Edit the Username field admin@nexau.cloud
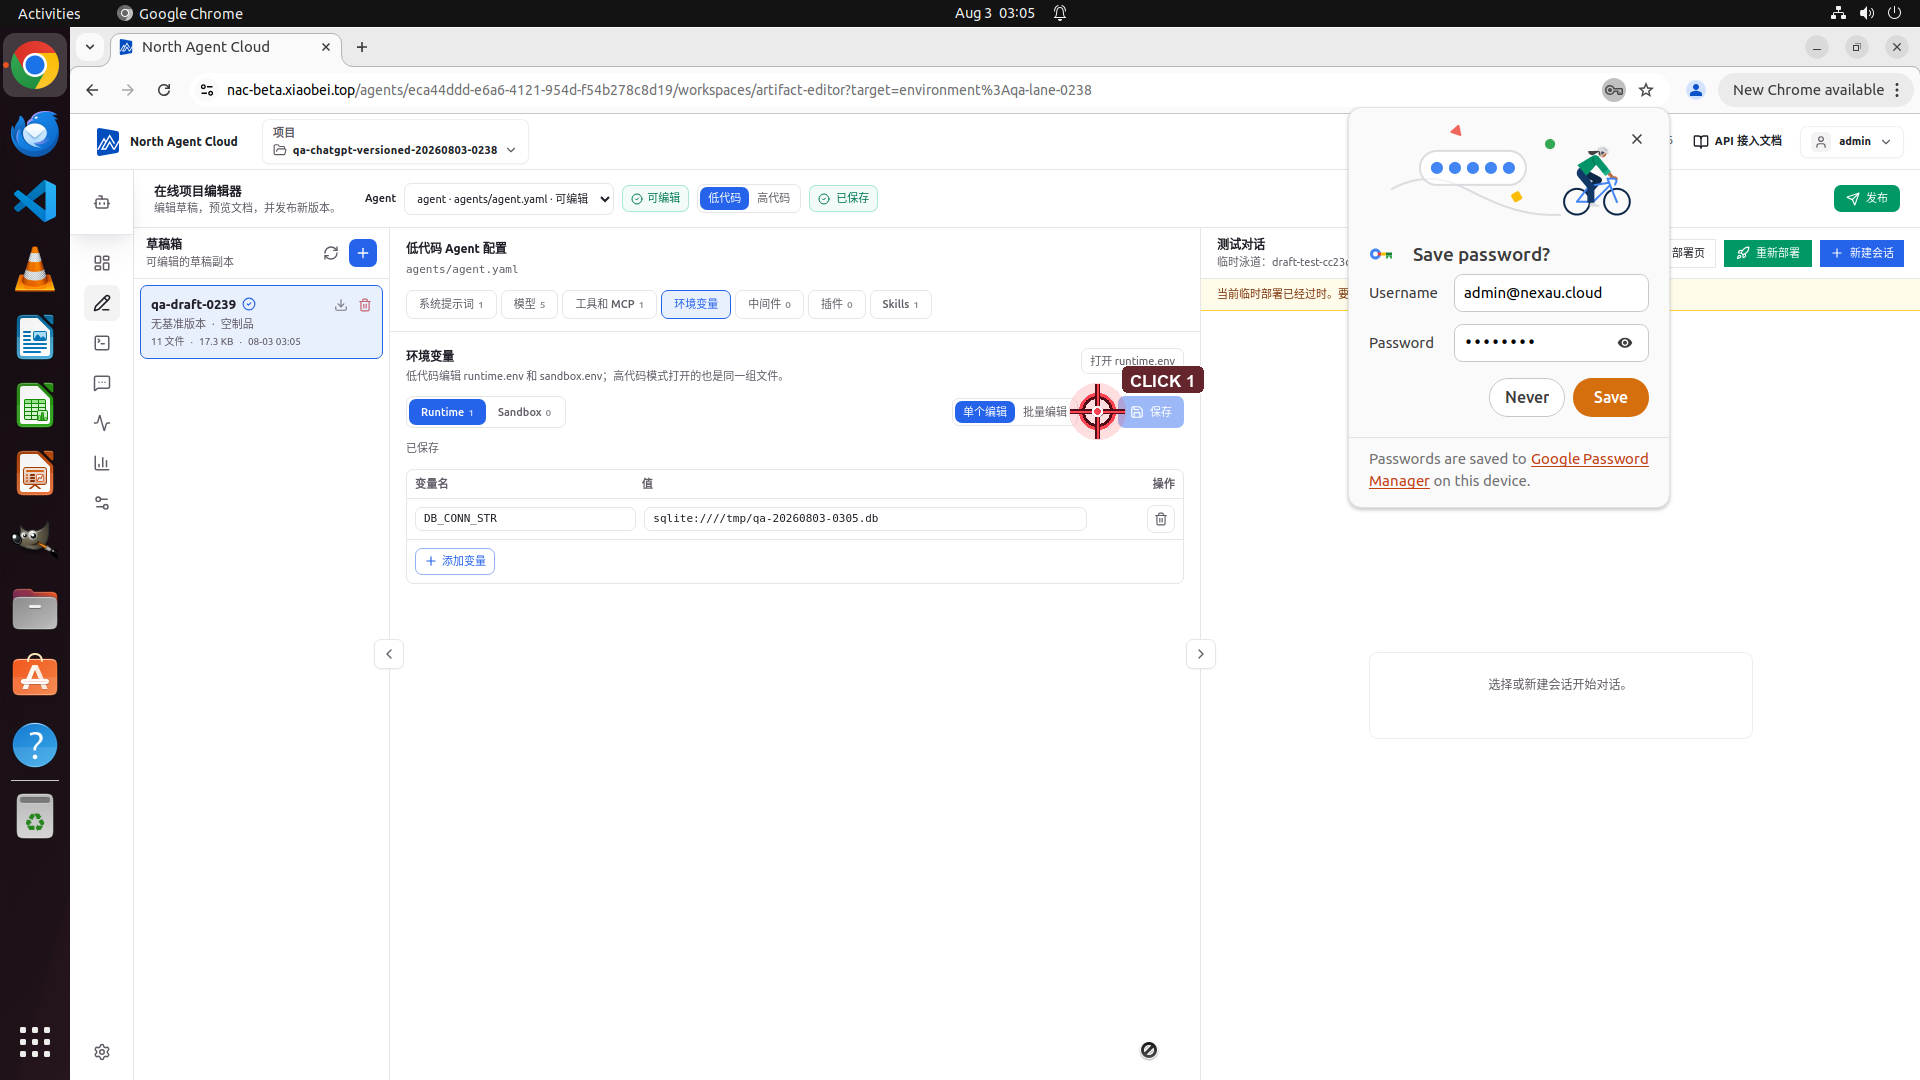Viewport: 1920px width, 1080px height. coord(1551,293)
